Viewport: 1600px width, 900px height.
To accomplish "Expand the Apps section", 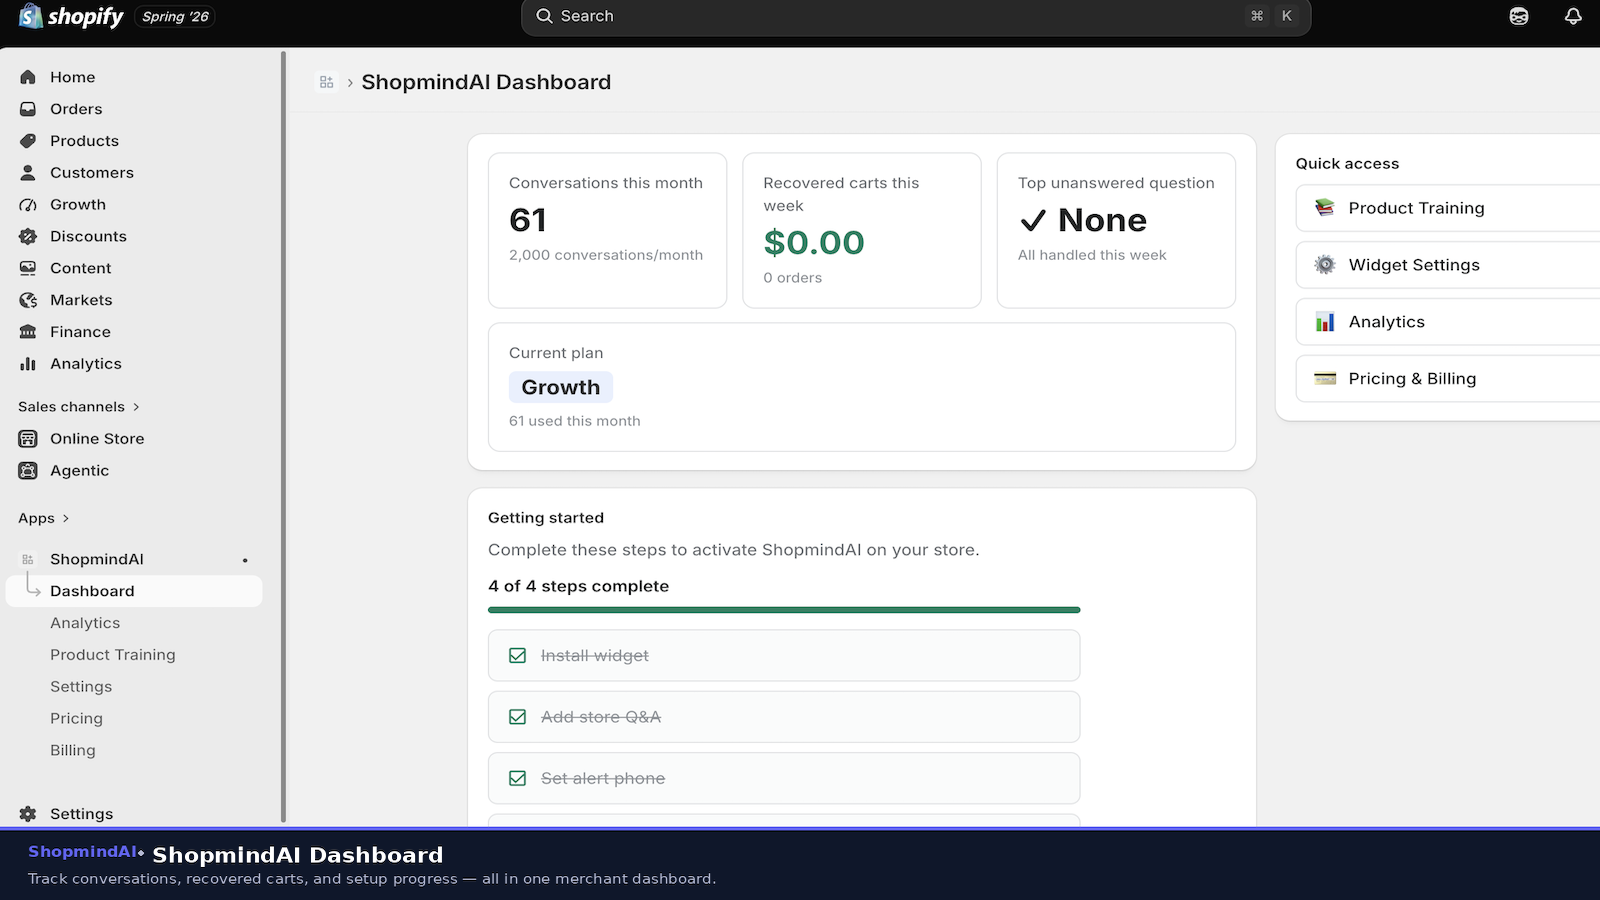I will coord(44,519).
